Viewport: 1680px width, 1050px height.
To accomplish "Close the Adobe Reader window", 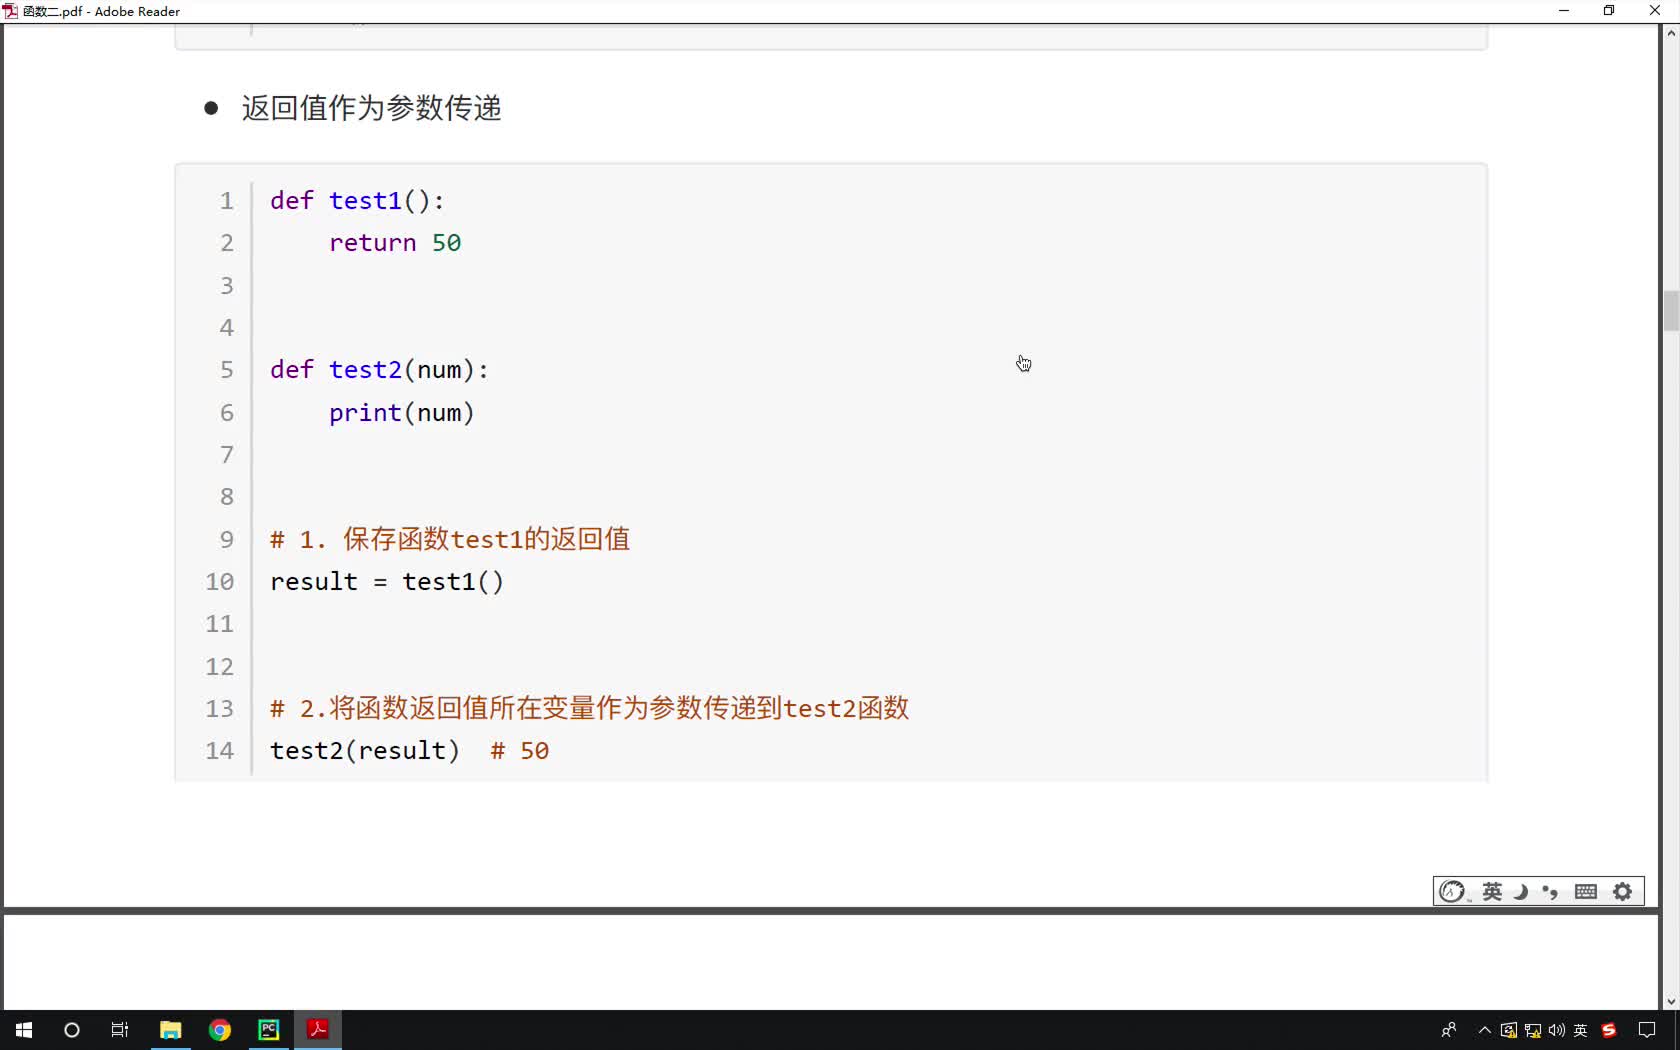I will point(1655,11).
